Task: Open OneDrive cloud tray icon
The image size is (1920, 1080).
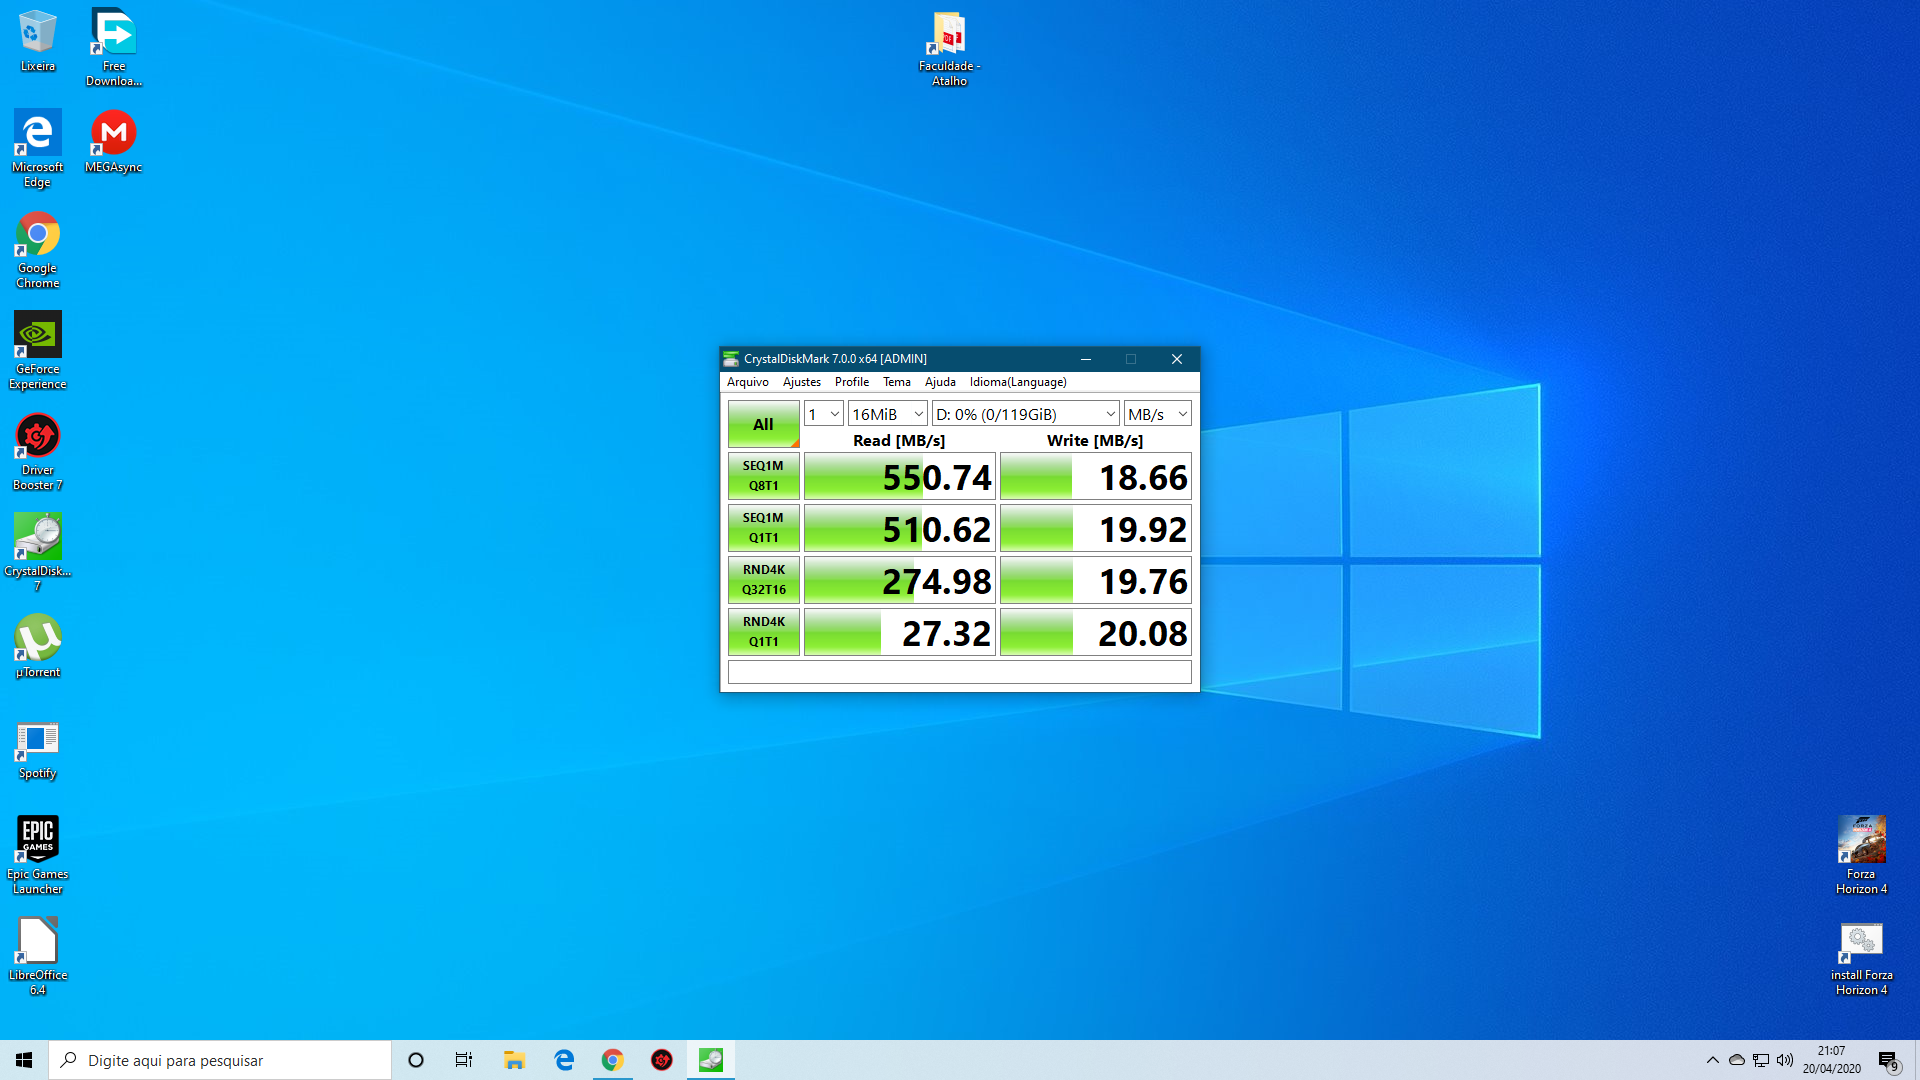Action: pos(1737,1060)
